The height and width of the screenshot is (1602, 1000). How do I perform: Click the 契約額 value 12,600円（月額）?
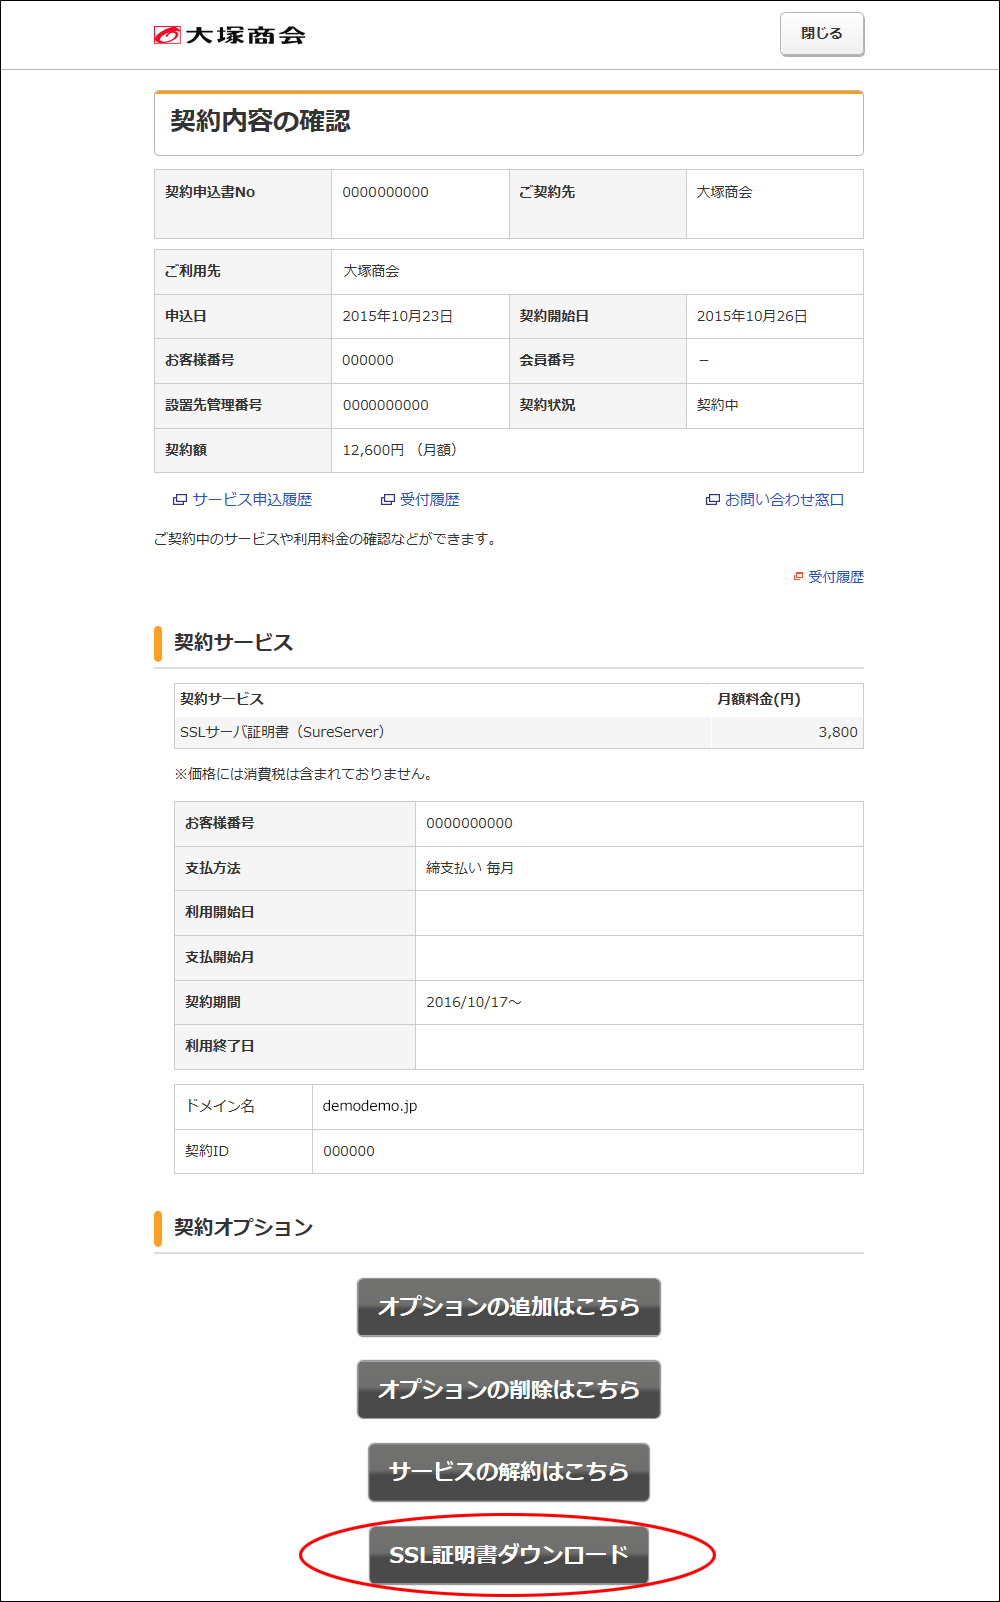tap(400, 450)
